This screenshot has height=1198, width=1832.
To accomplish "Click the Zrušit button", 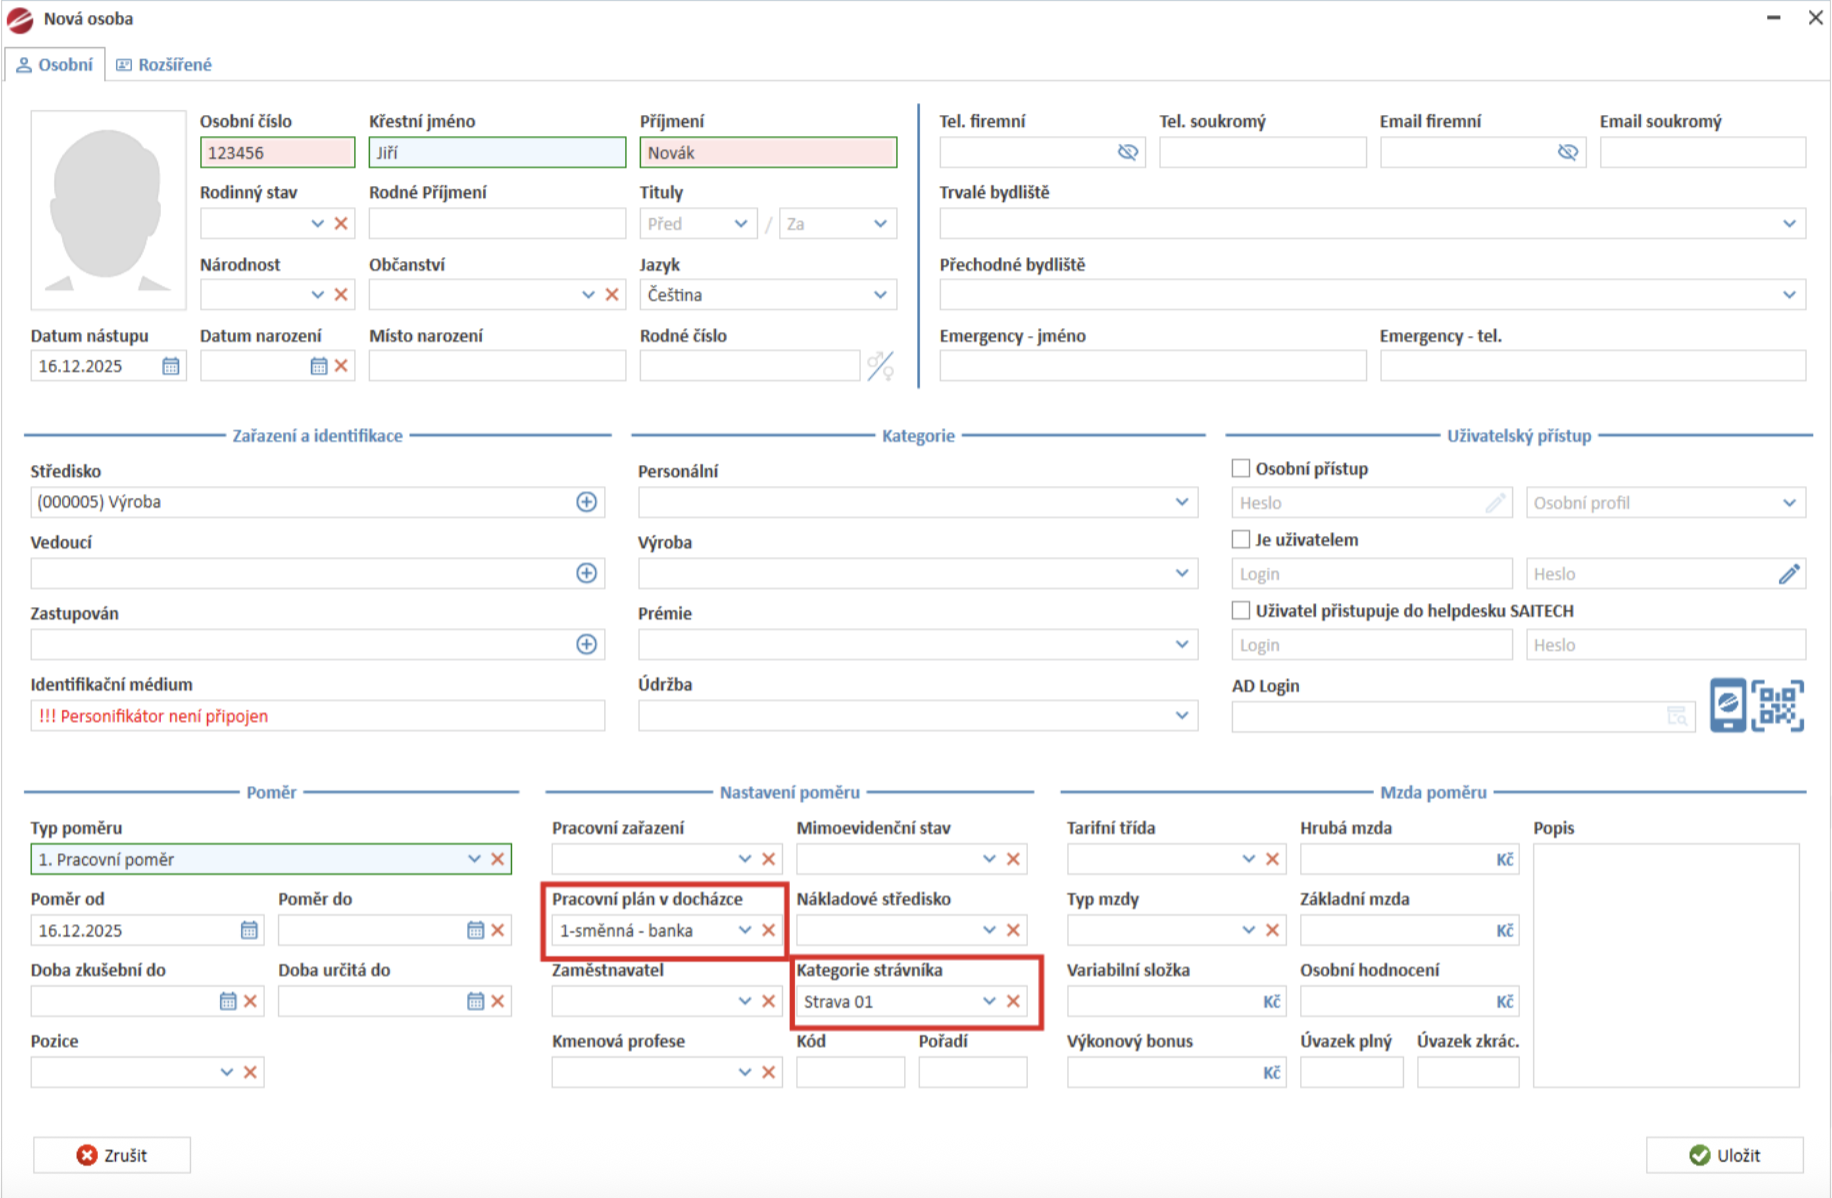I will pyautogui.click(x=112, y=1155).
